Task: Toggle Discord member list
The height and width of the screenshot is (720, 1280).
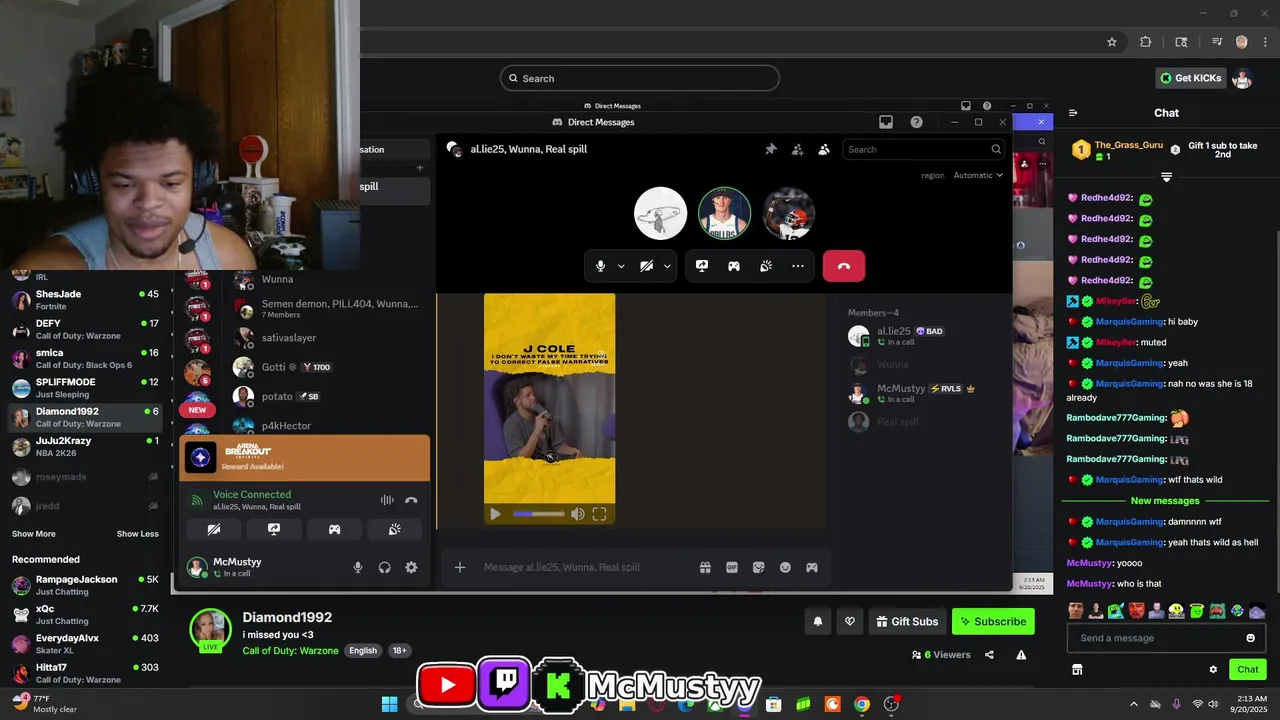Action: pos(823,149)
